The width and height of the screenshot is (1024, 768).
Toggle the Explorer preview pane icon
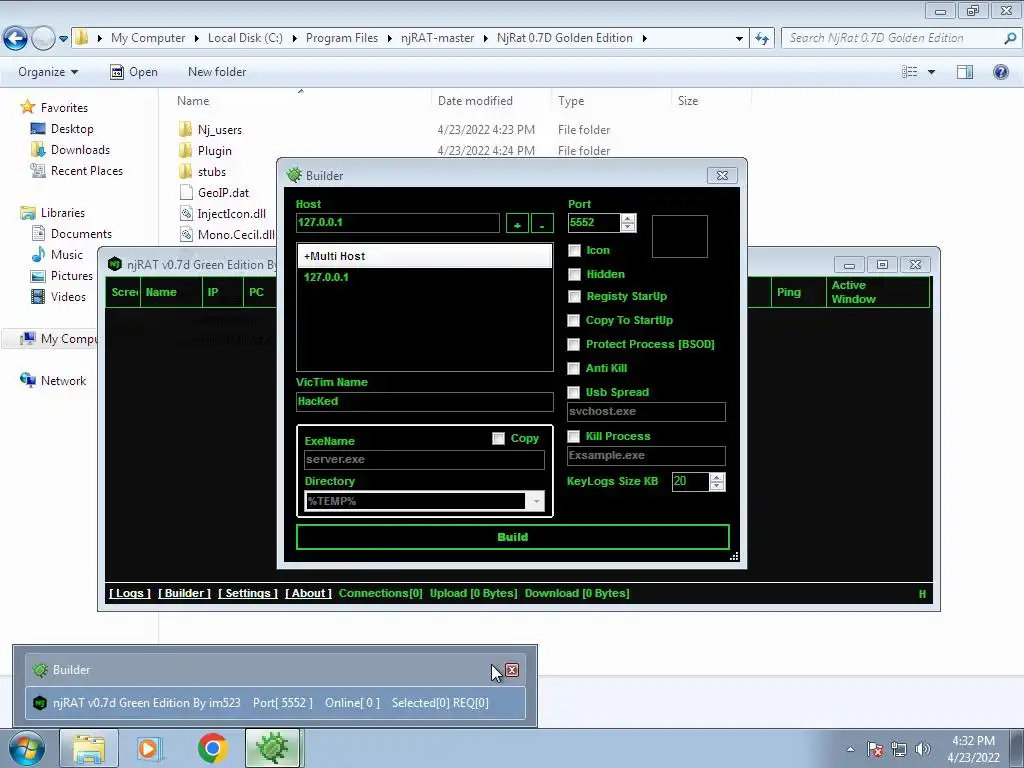point(965,72)
